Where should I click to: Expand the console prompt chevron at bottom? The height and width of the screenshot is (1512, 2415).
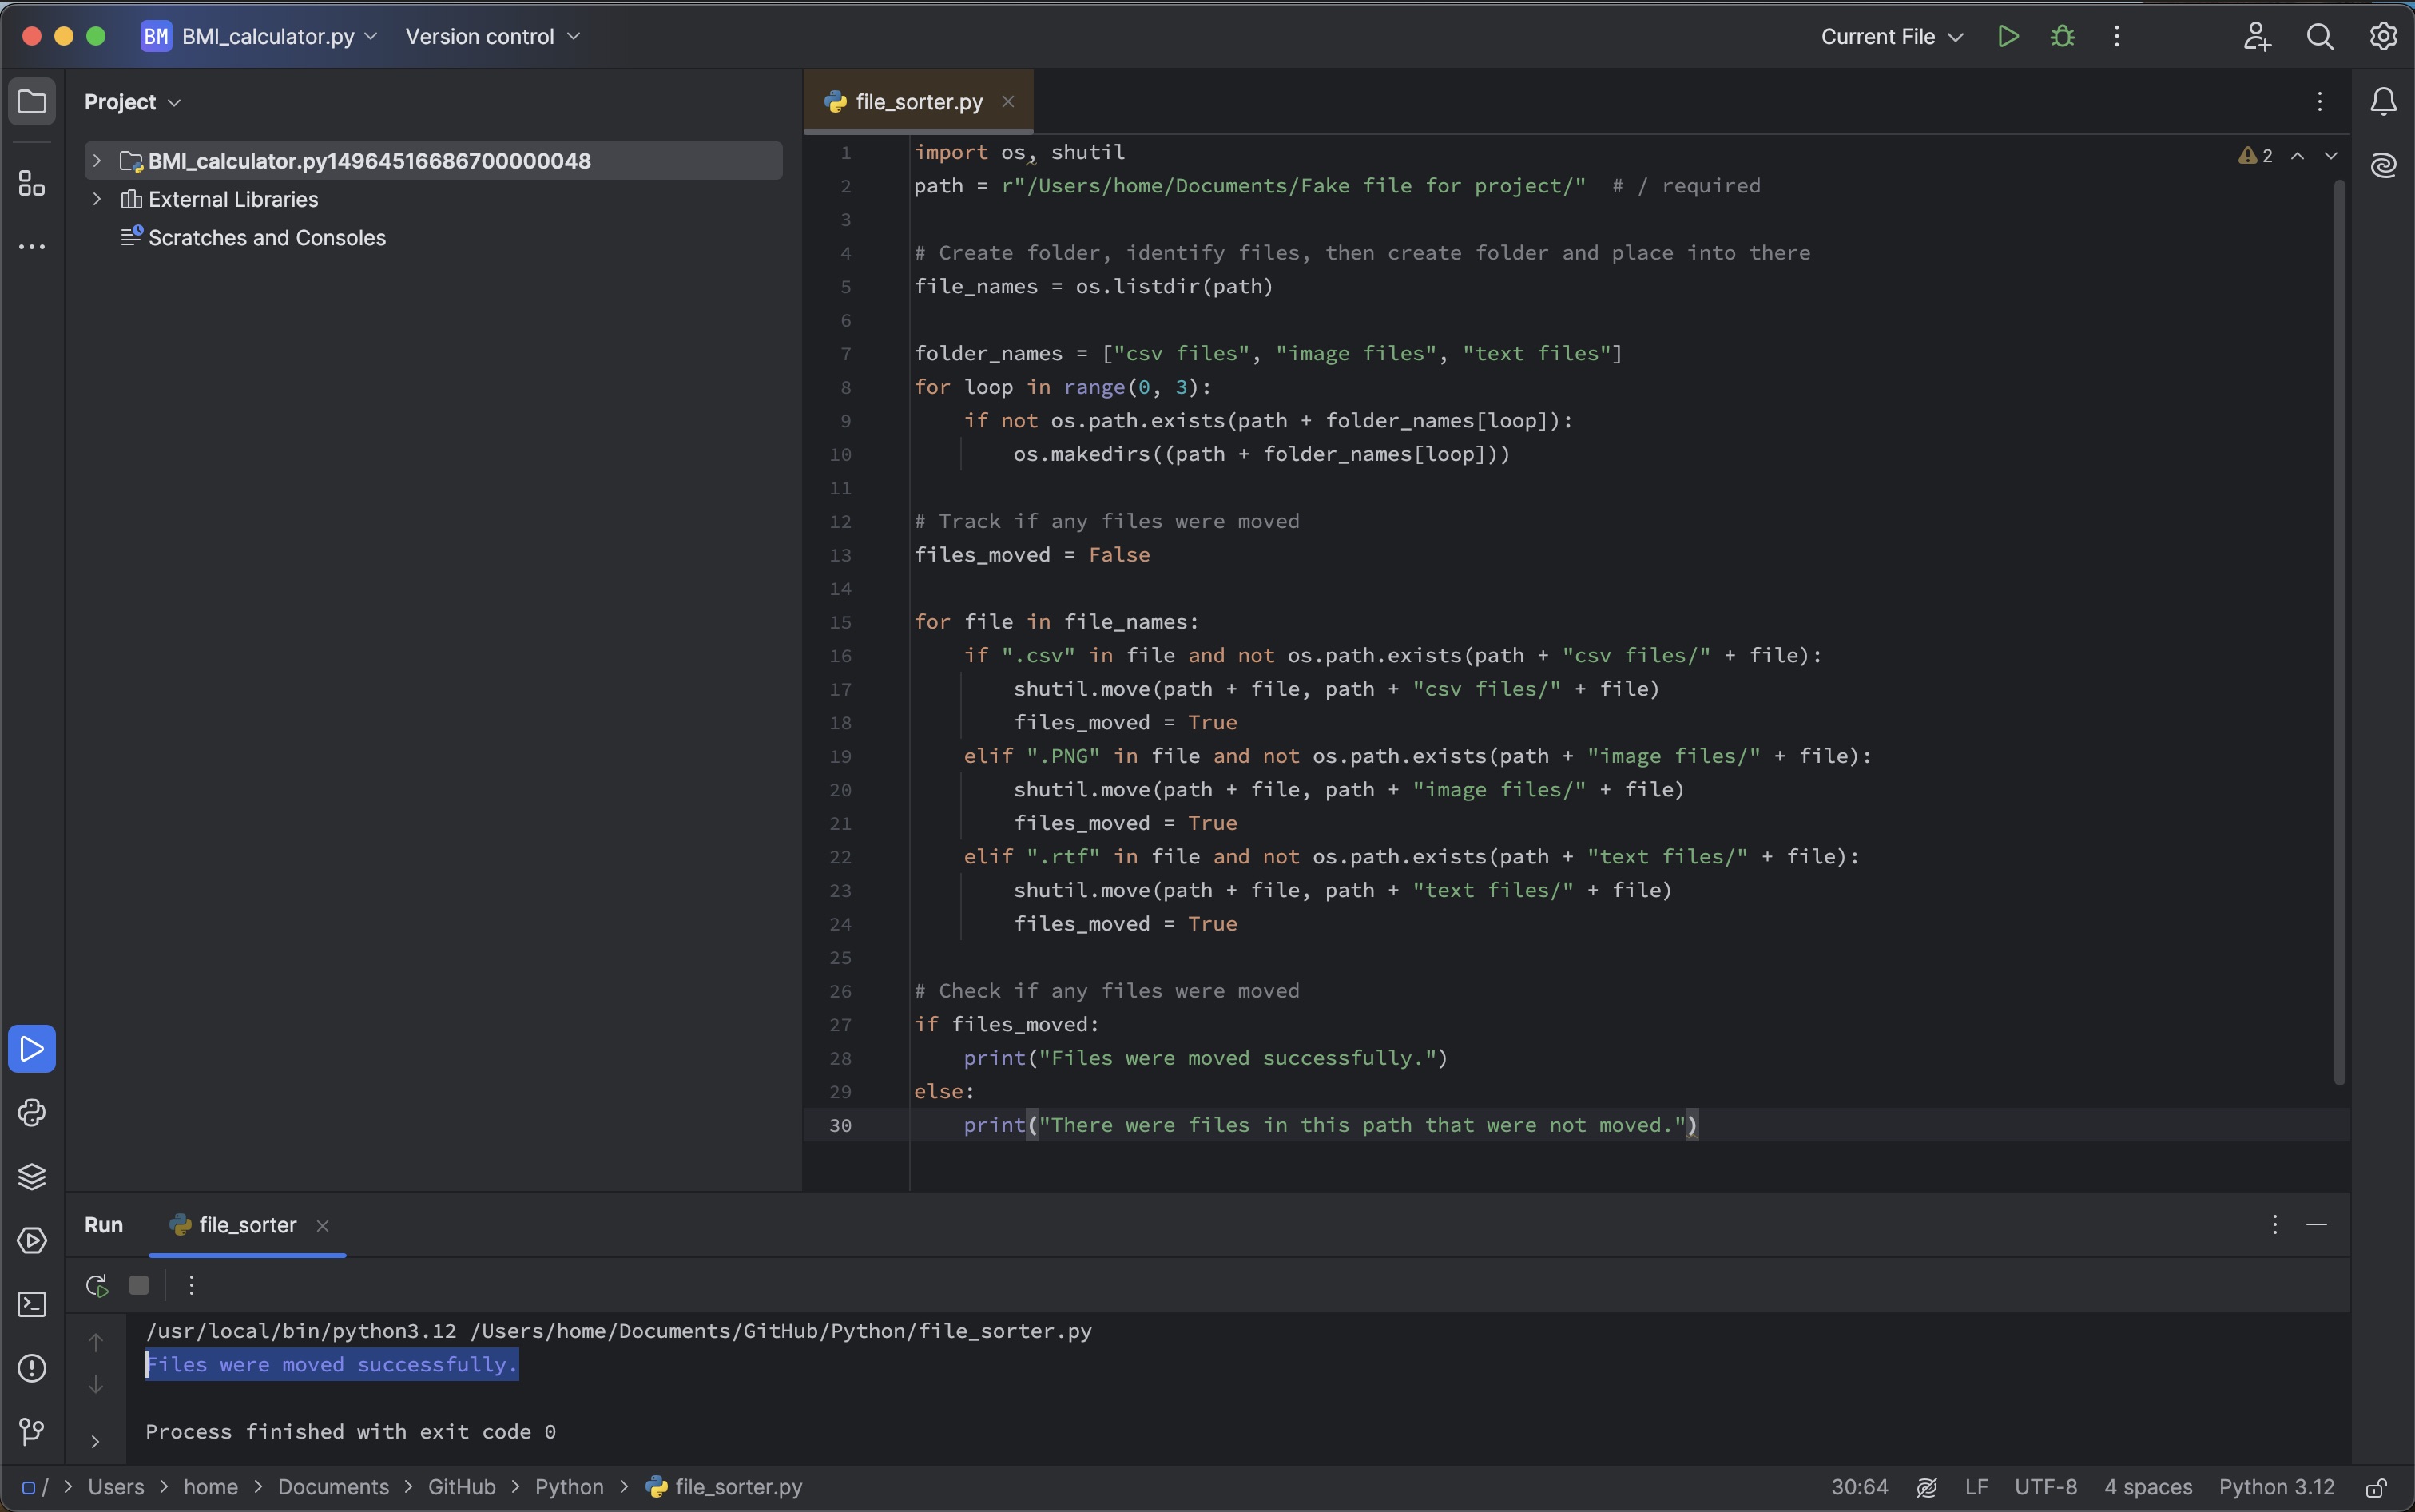95,1442
